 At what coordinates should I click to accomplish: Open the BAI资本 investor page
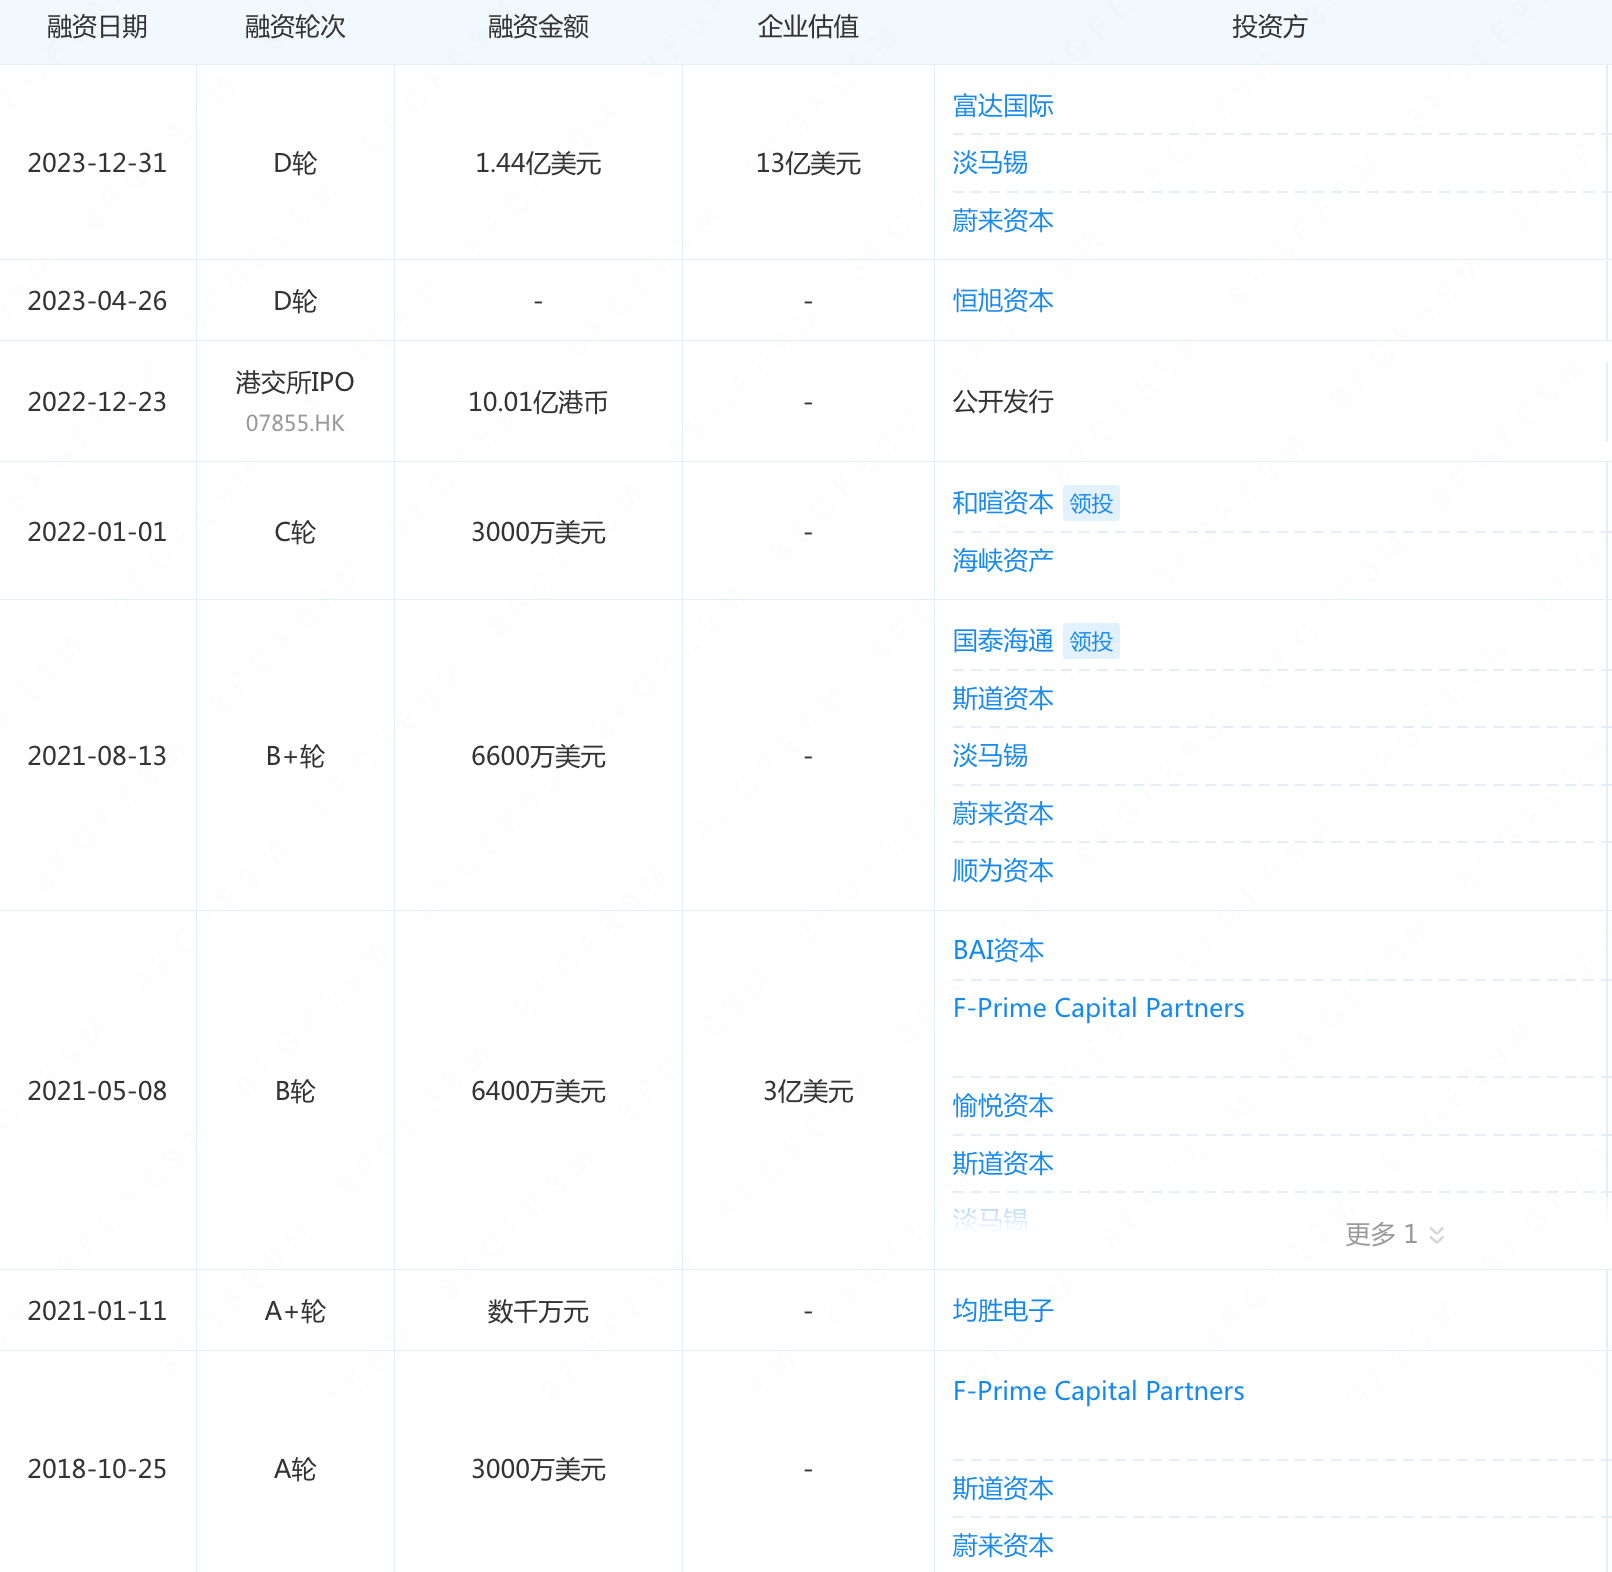[x=998, y=950]
